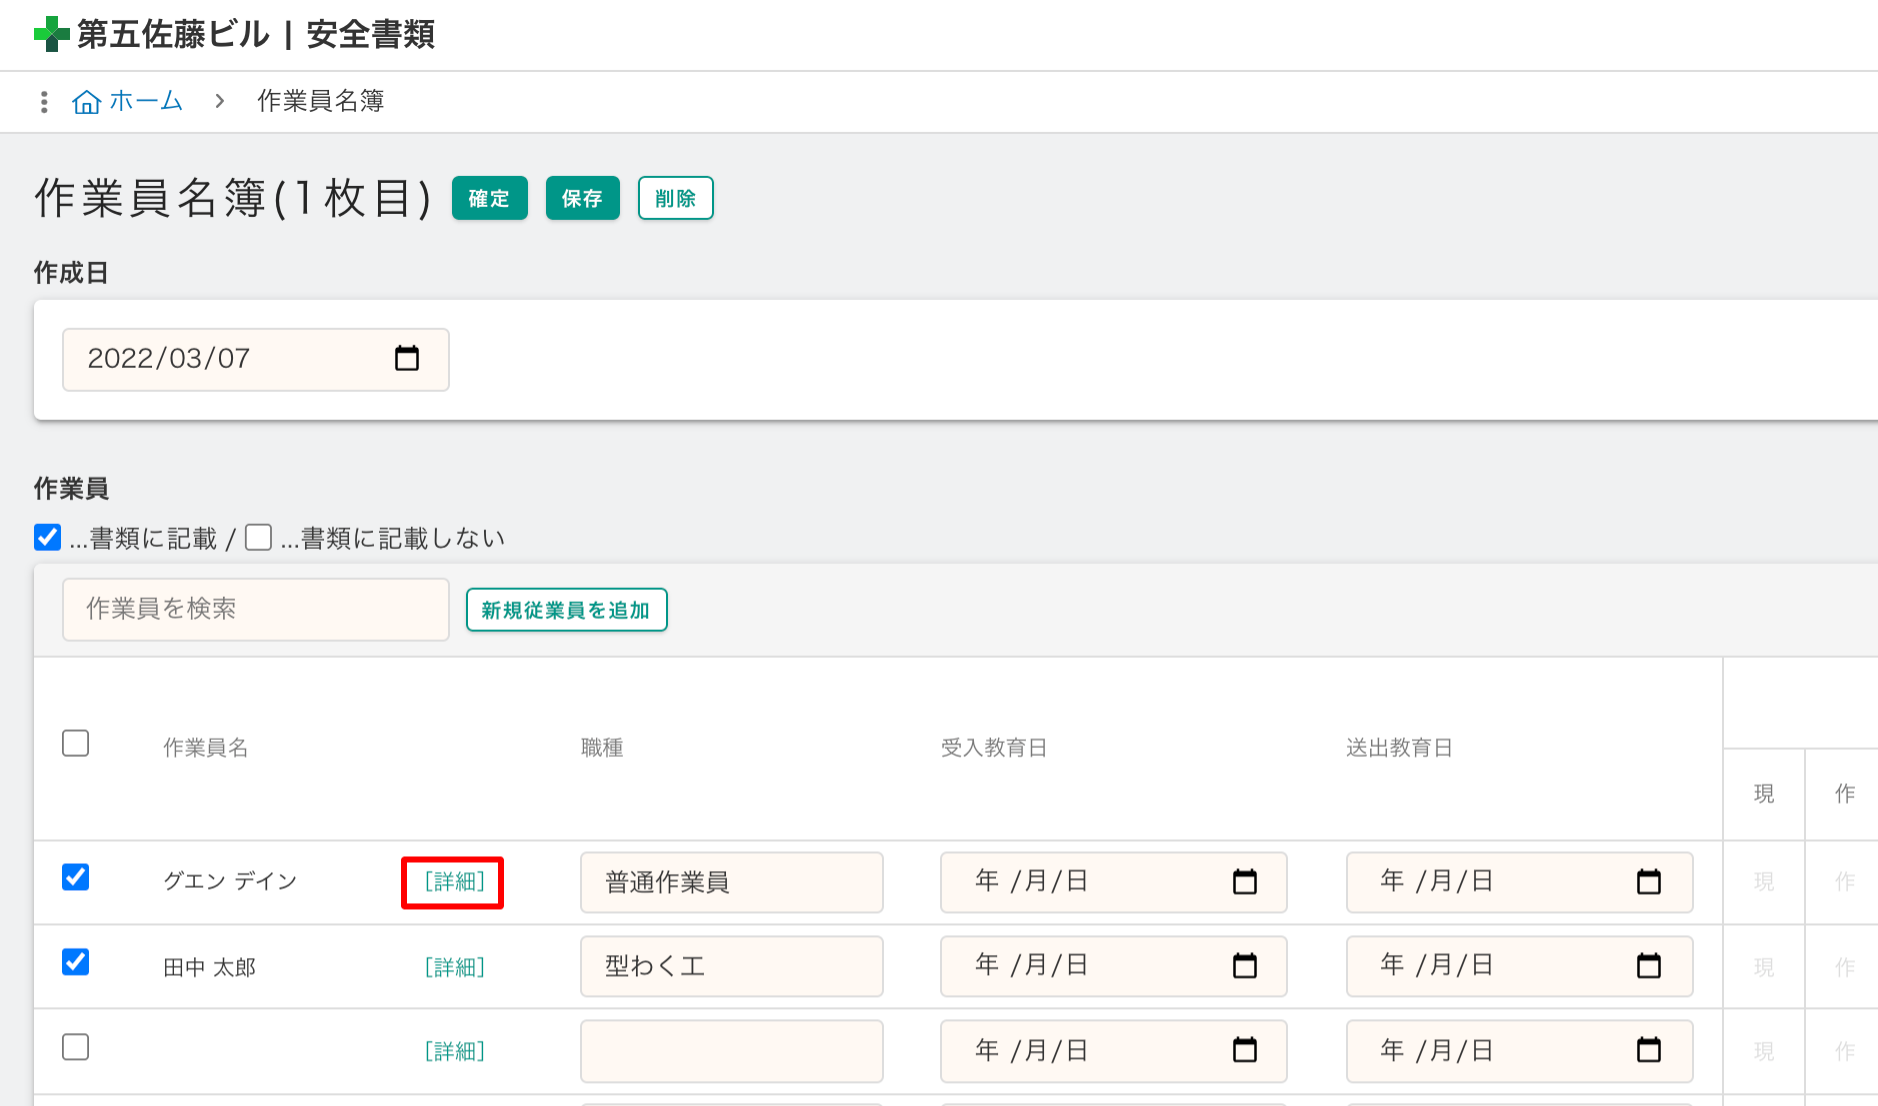Click the 保存 button
Viewport: 1878px width, 1106px height.
pyautogui.click(x=582, y=198)
